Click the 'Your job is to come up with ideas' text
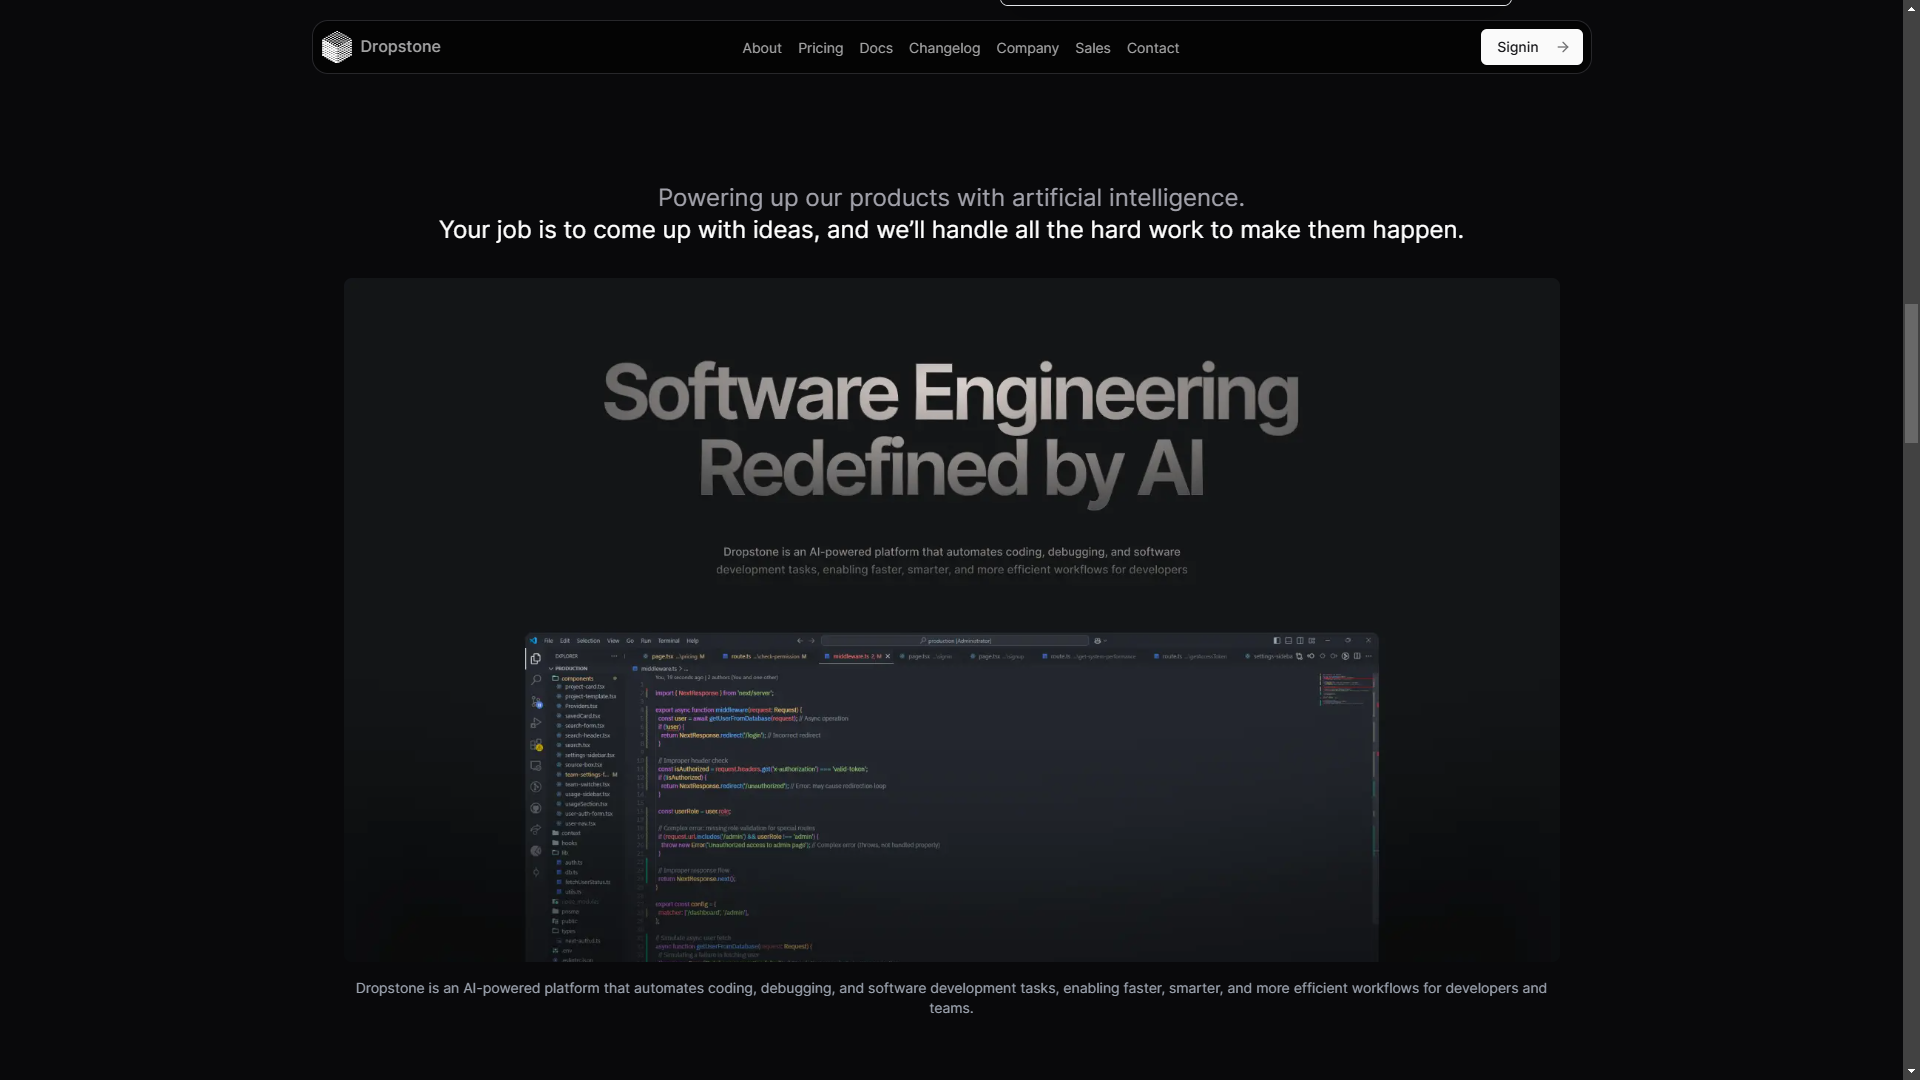This screenshot has height=1080, width=1920. [951, 230]
